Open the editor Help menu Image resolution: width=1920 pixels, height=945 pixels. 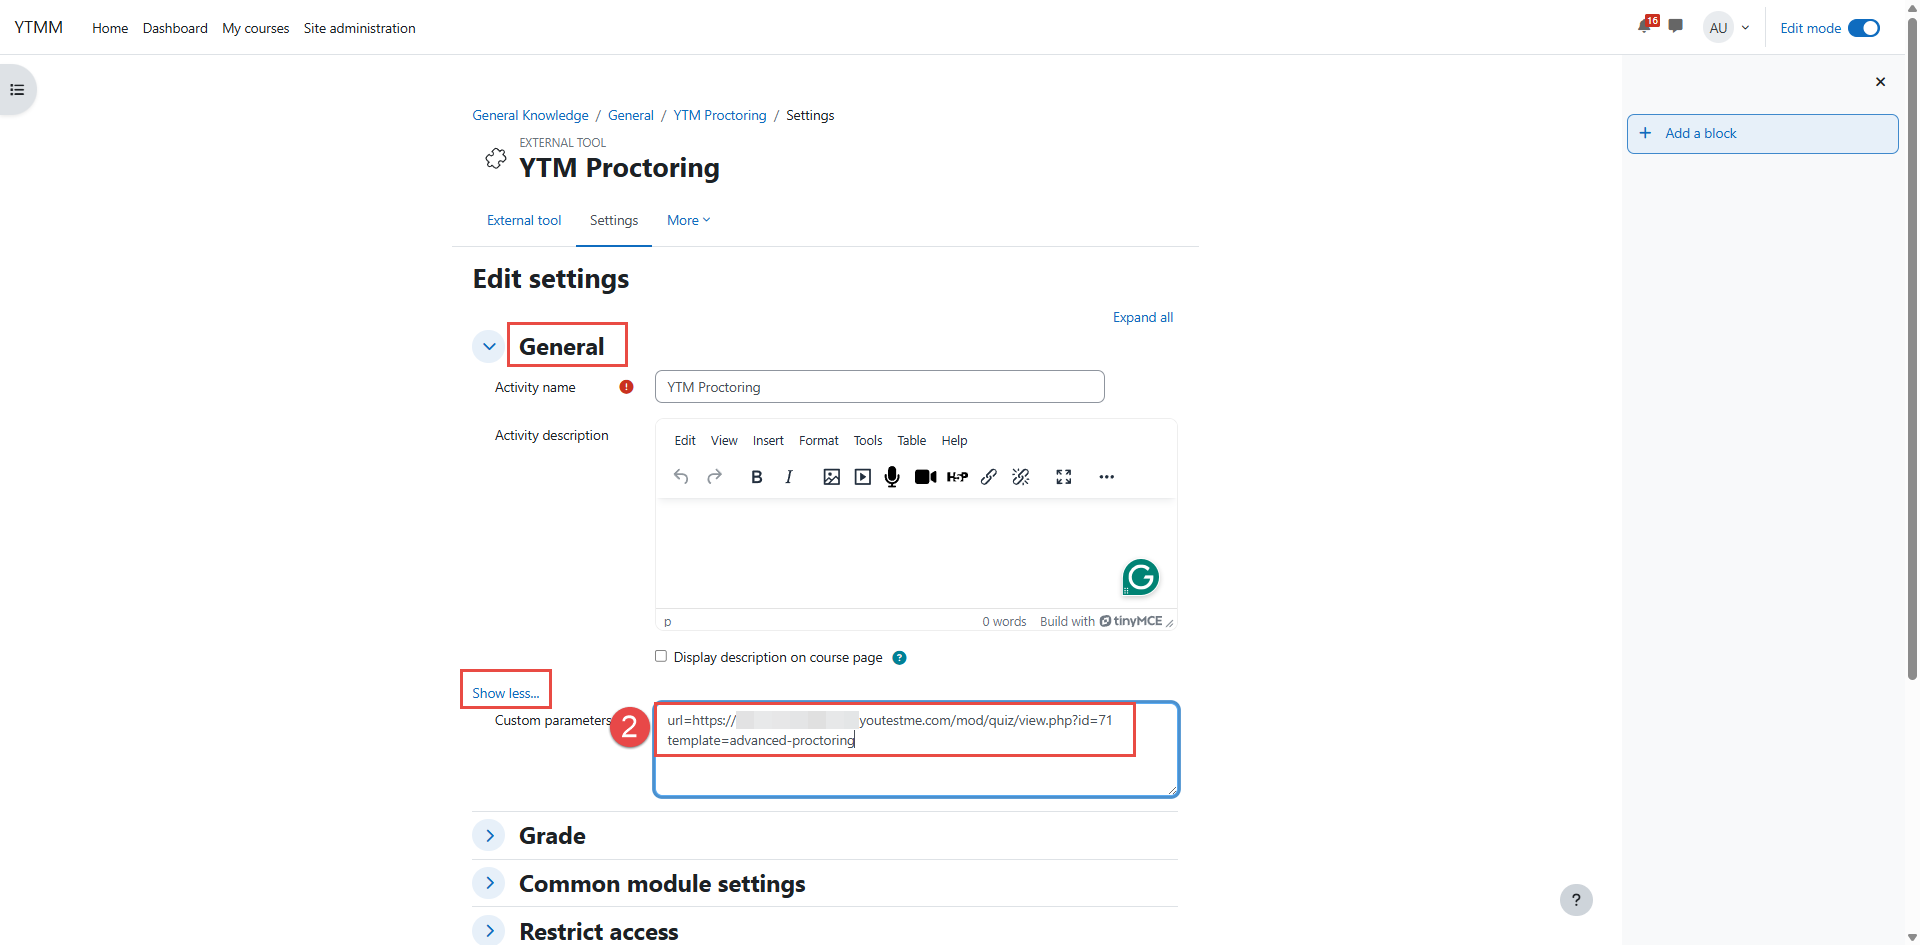pos(955,441)
